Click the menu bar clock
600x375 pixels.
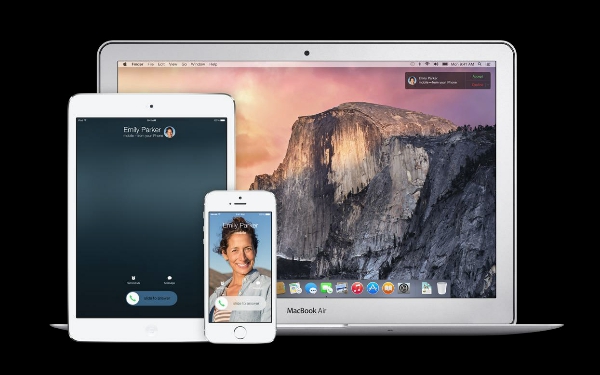coord(463,64)
